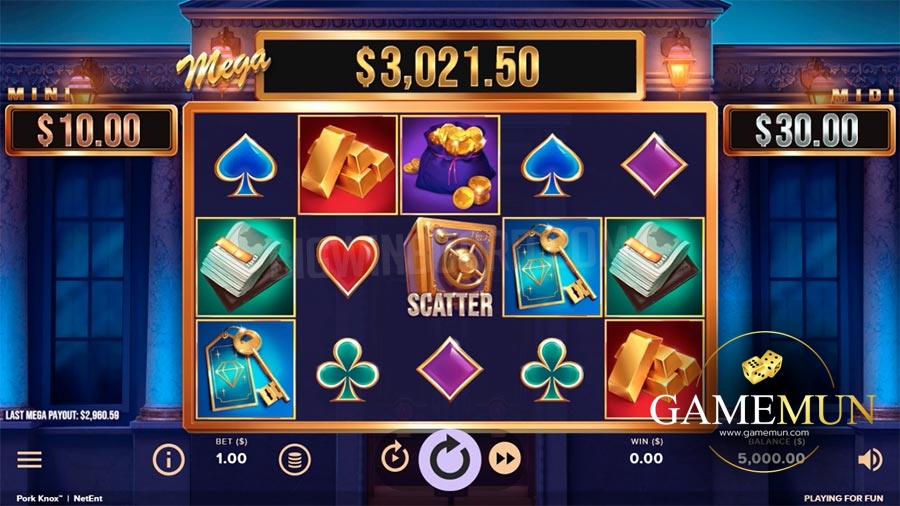This screenshot has height=506, width=900.
Task: Enable quick spin fast-forward
Action: click(505, 458)
